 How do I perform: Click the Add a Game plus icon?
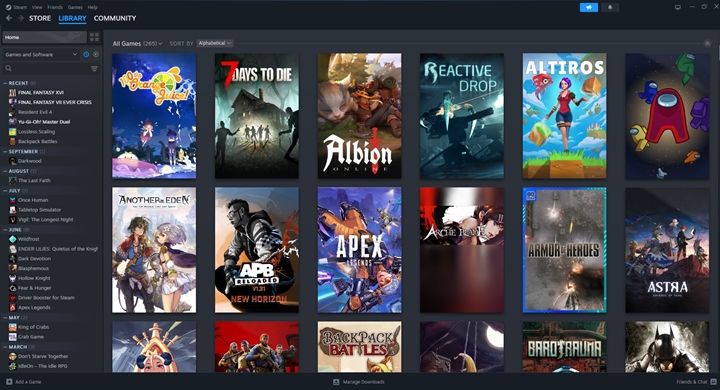click(9, 382)
